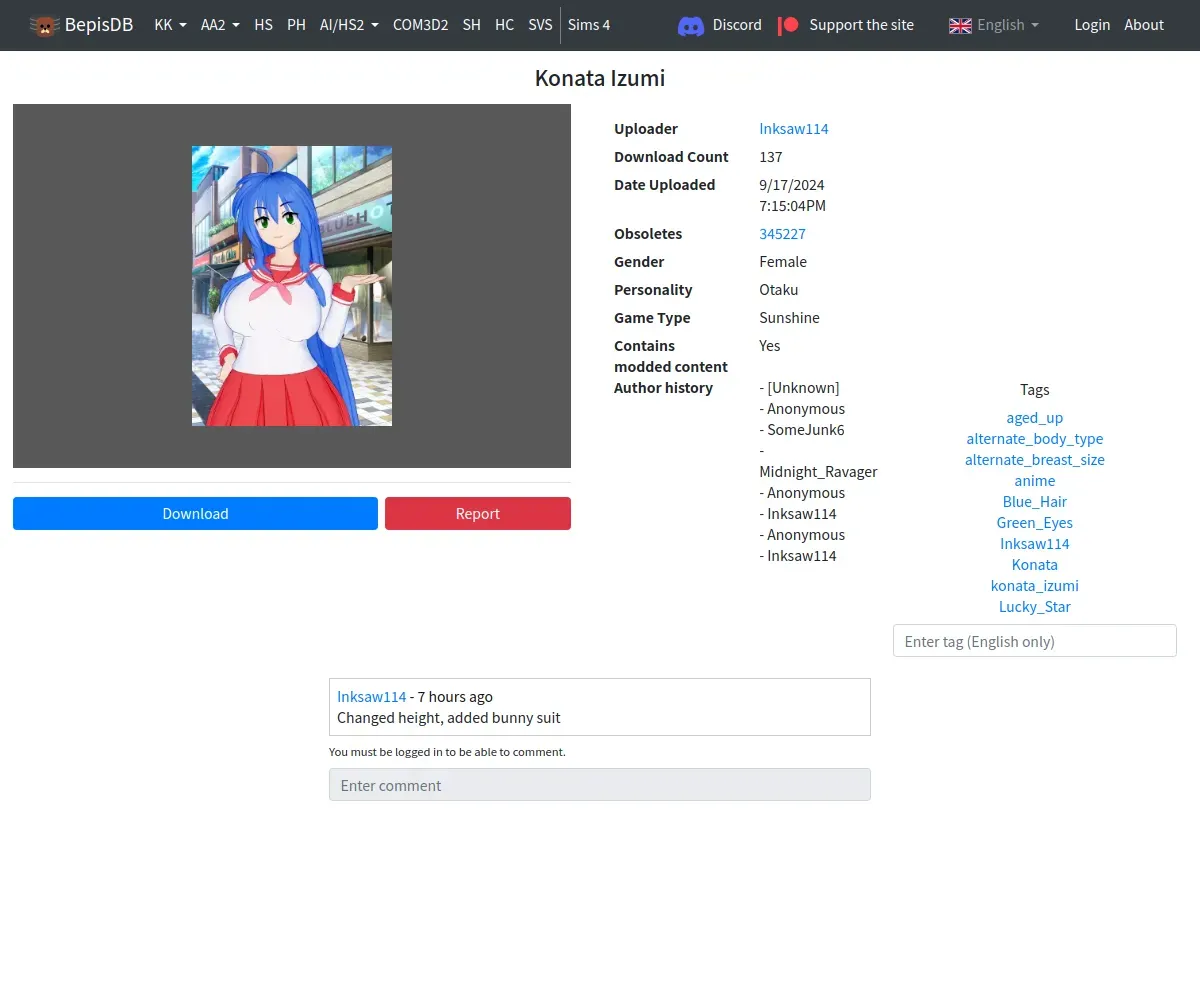Click the BepisDB logo icon
1200x1000 pixels.
click(45, 25)
